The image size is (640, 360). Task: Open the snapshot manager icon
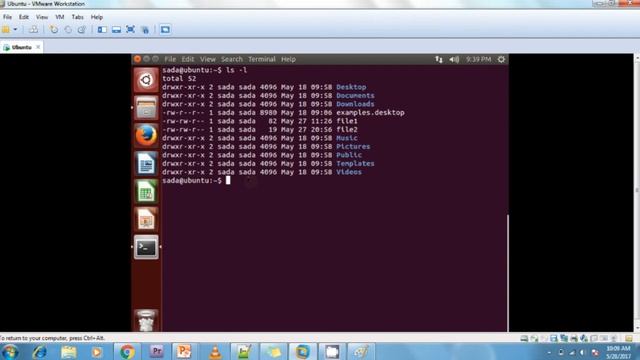tap(82, 29)
